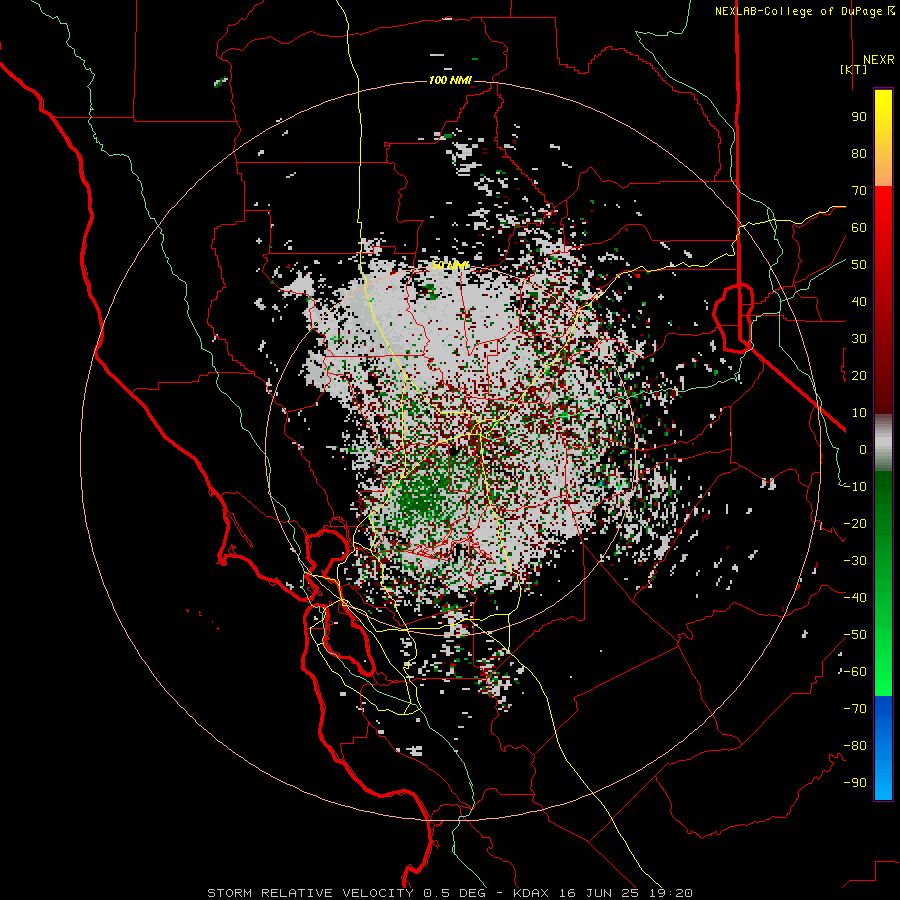Click the -30 value on velocity scale
This screenshot has width=900, height=900.
pos(855,561)
